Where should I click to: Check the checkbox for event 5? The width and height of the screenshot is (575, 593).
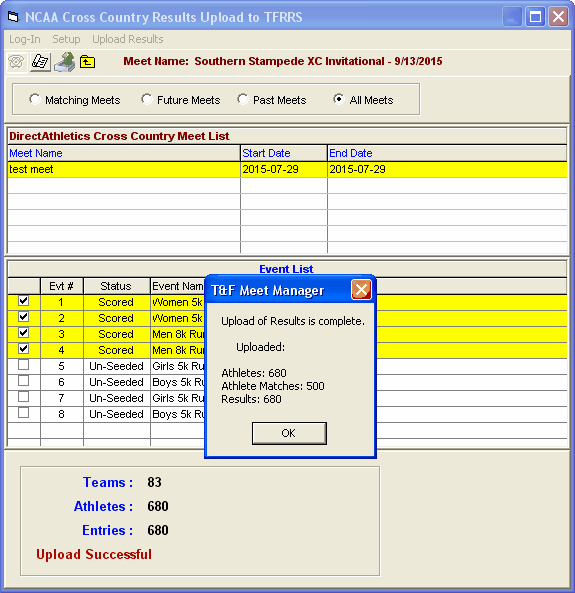click(x=23, y=365)
